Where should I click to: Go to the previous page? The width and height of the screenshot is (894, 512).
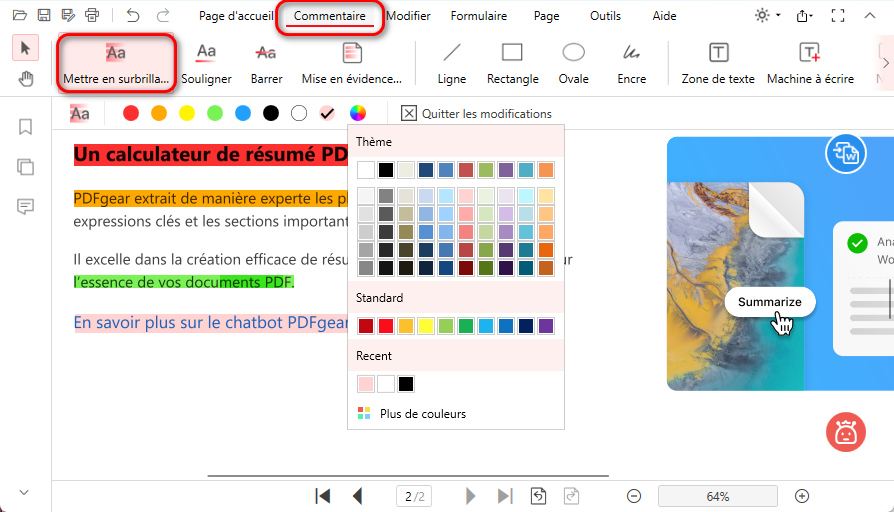[358, 496]
